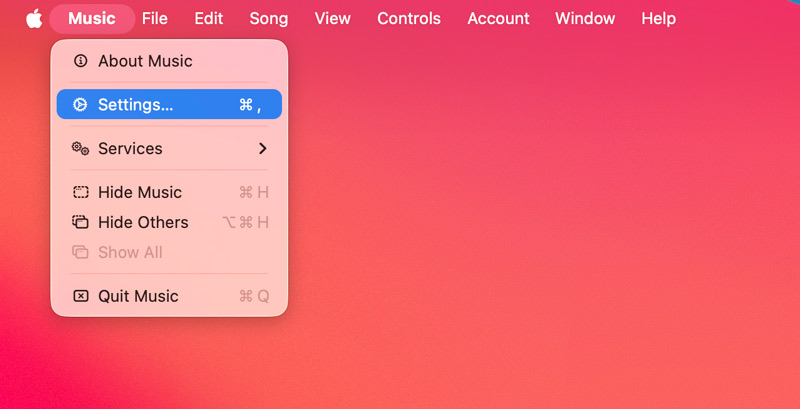Click the gear icon beside Settings

[80, 105]
